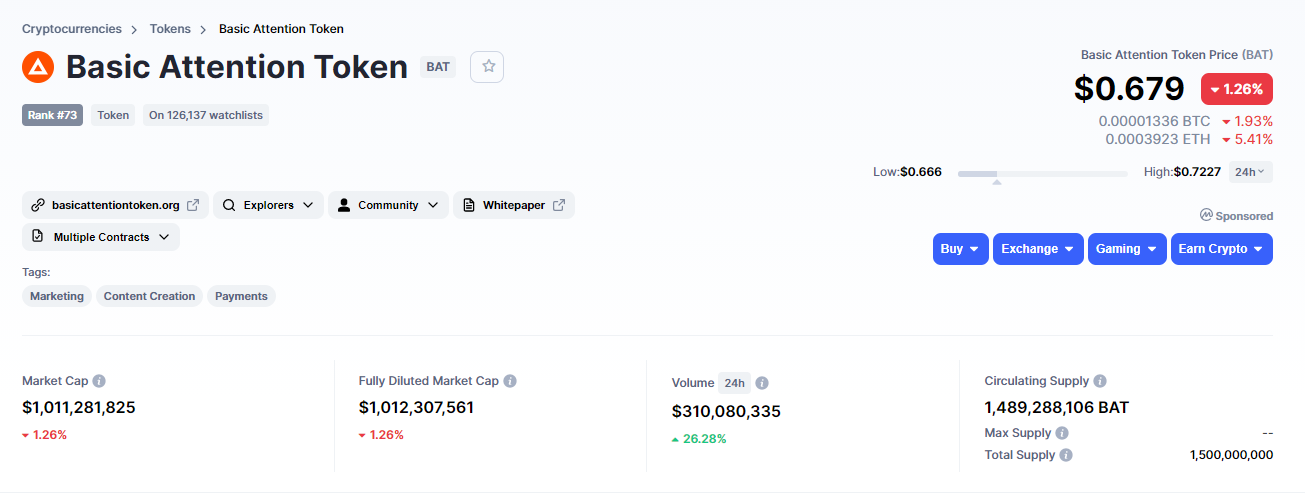The width and height of the screenshot is (1305, 500).
Task: Open the Whitepaper link
Action: [514, 205]
